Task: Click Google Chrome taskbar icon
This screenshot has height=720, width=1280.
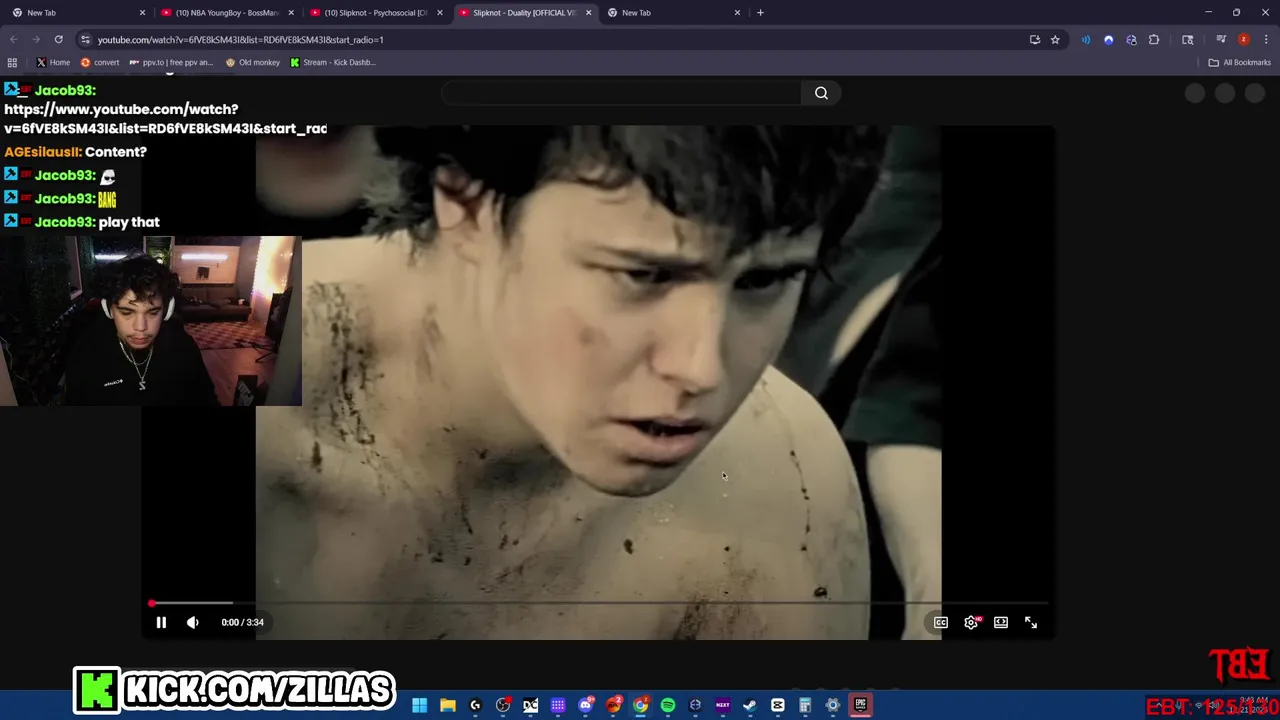Action: point(641,706)
